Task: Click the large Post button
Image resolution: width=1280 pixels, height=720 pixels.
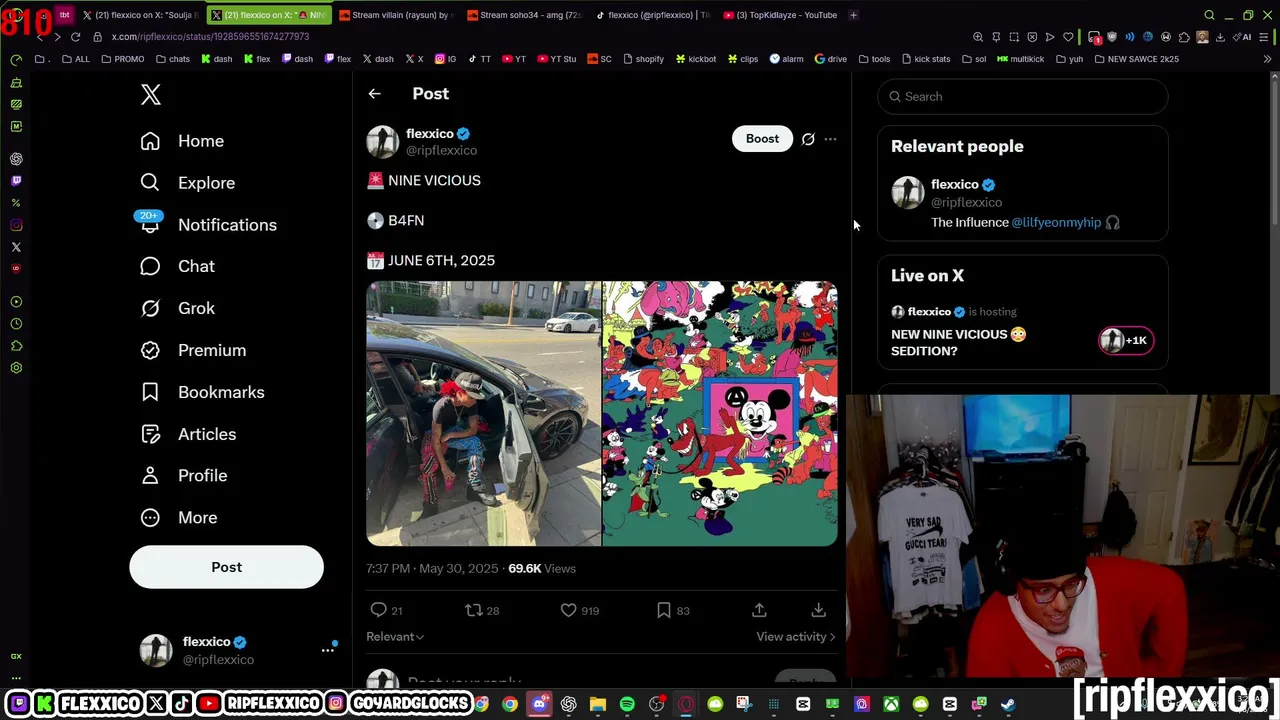Action: point(226,567)
